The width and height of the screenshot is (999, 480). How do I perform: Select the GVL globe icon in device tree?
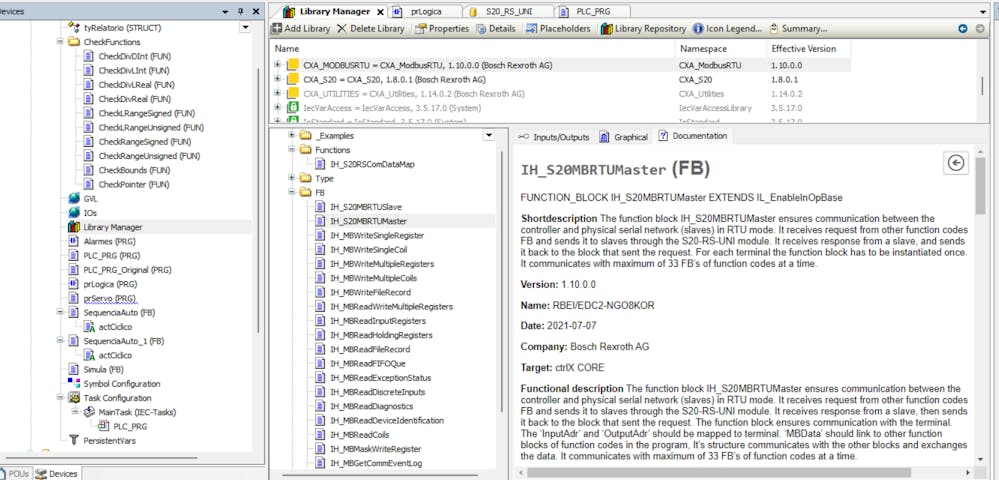pos(75,199)
